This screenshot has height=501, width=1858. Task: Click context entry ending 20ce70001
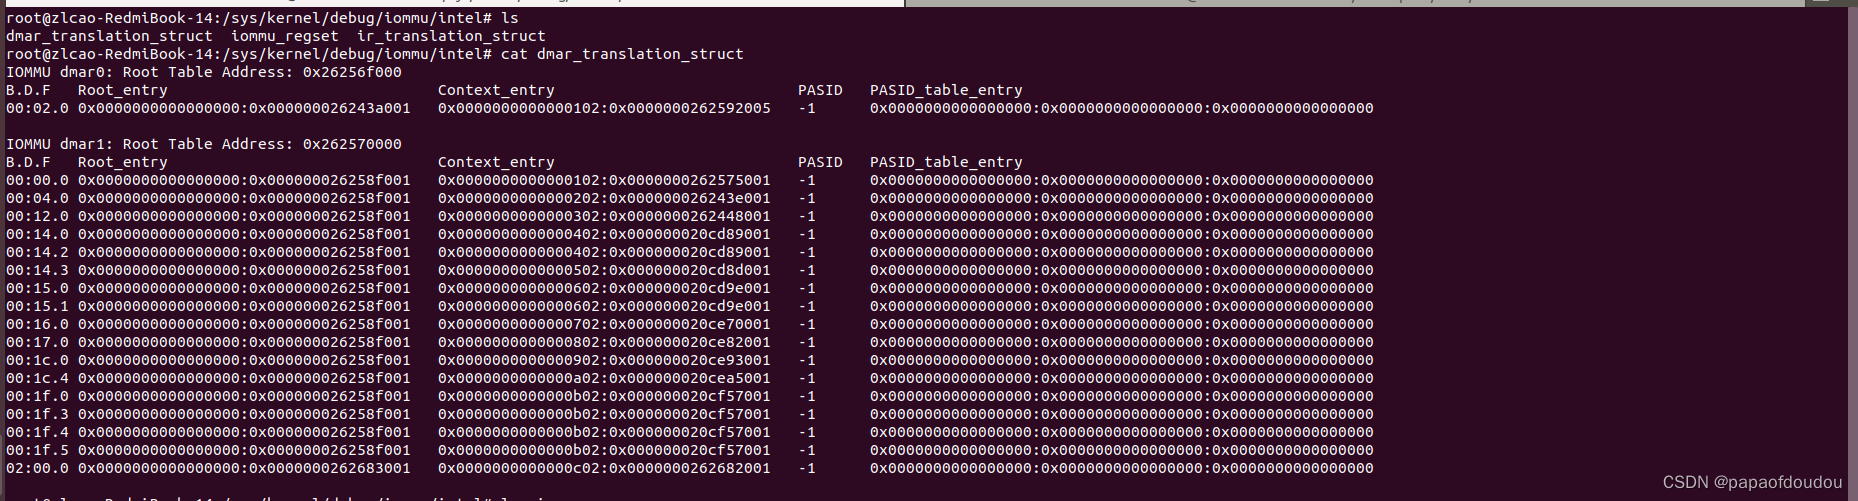(x=604, y=324)
